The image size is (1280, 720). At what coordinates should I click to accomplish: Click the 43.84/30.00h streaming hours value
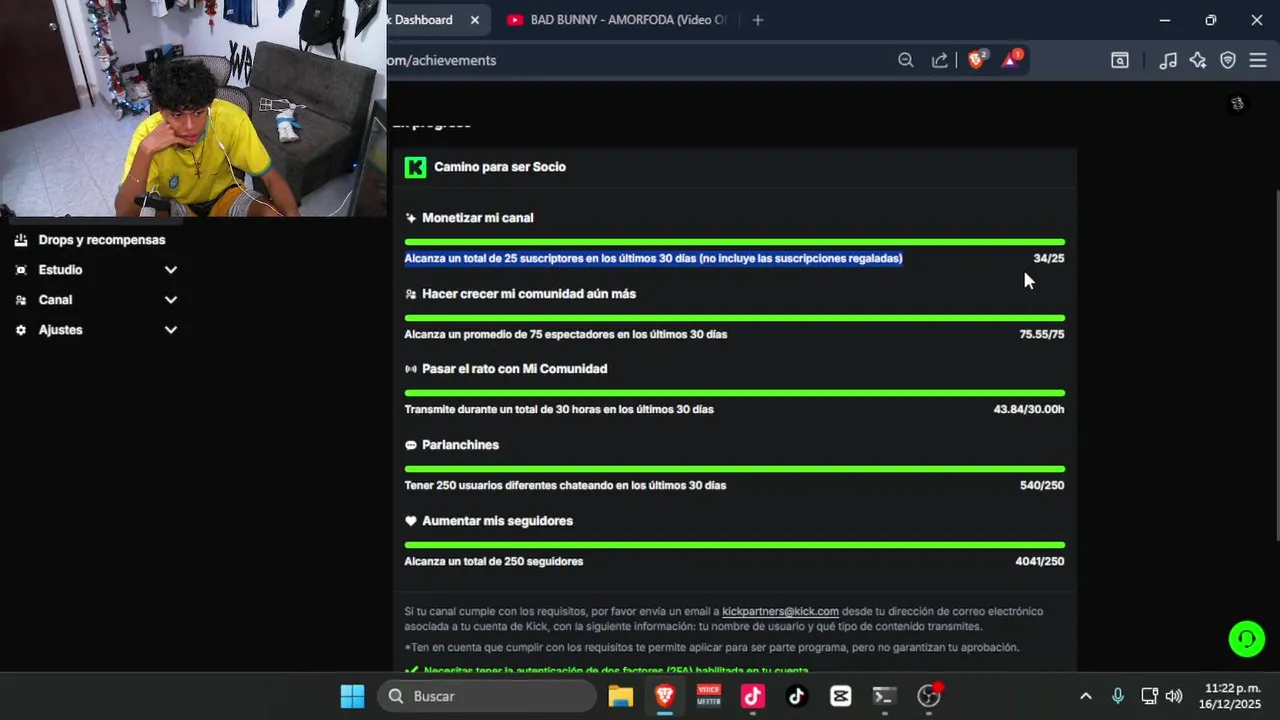tap(1029, 409)
